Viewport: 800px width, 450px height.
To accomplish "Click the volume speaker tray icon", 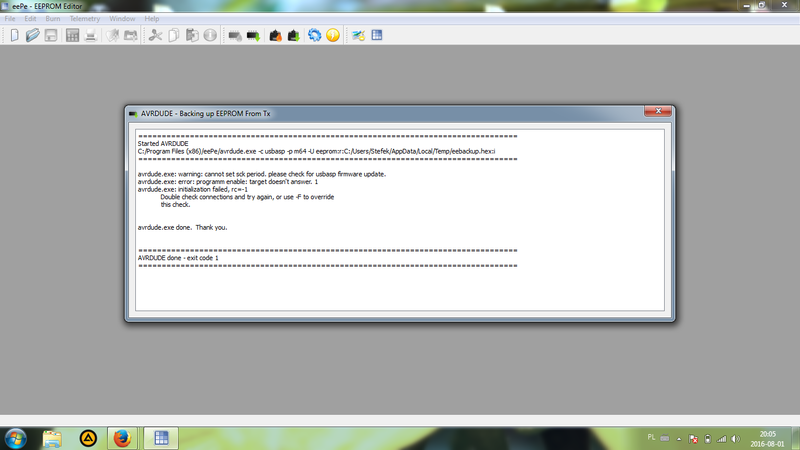I will click(x=735, y=439).
